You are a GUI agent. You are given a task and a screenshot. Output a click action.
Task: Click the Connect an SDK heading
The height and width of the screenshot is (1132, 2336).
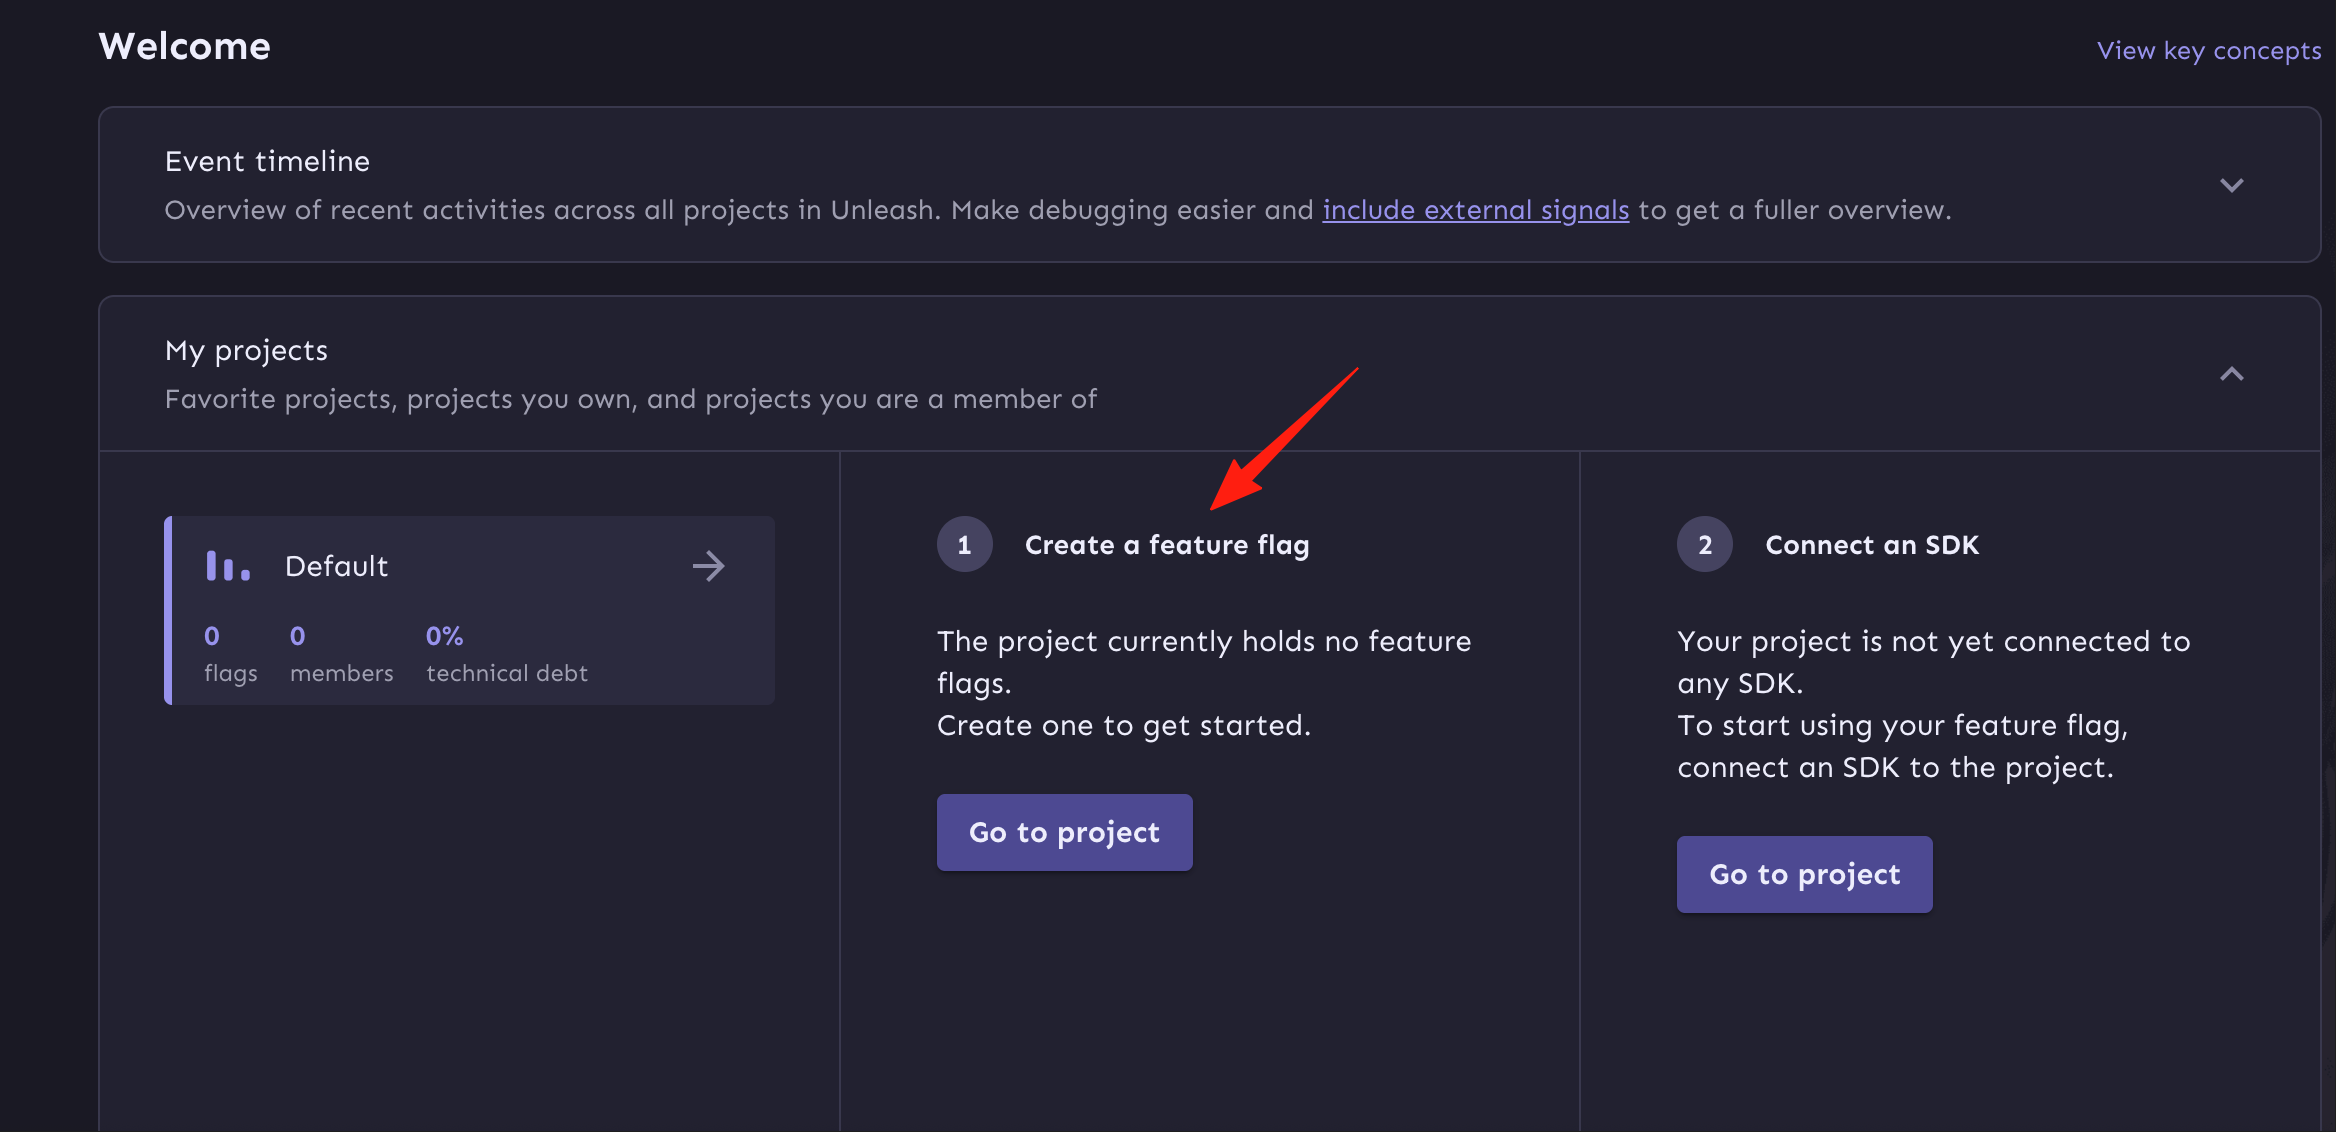click(1872, 545)
